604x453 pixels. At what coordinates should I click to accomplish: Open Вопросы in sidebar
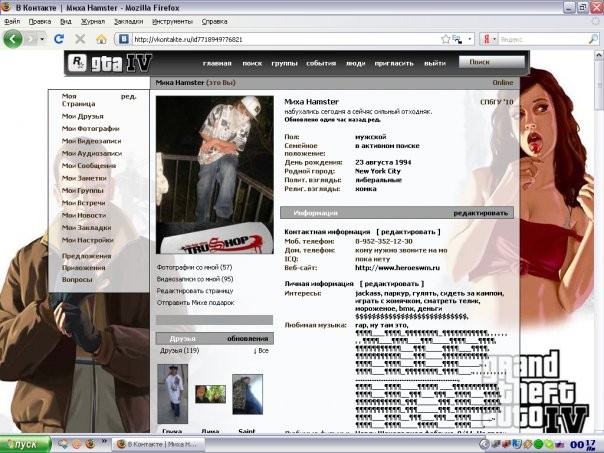coord(77,279)
